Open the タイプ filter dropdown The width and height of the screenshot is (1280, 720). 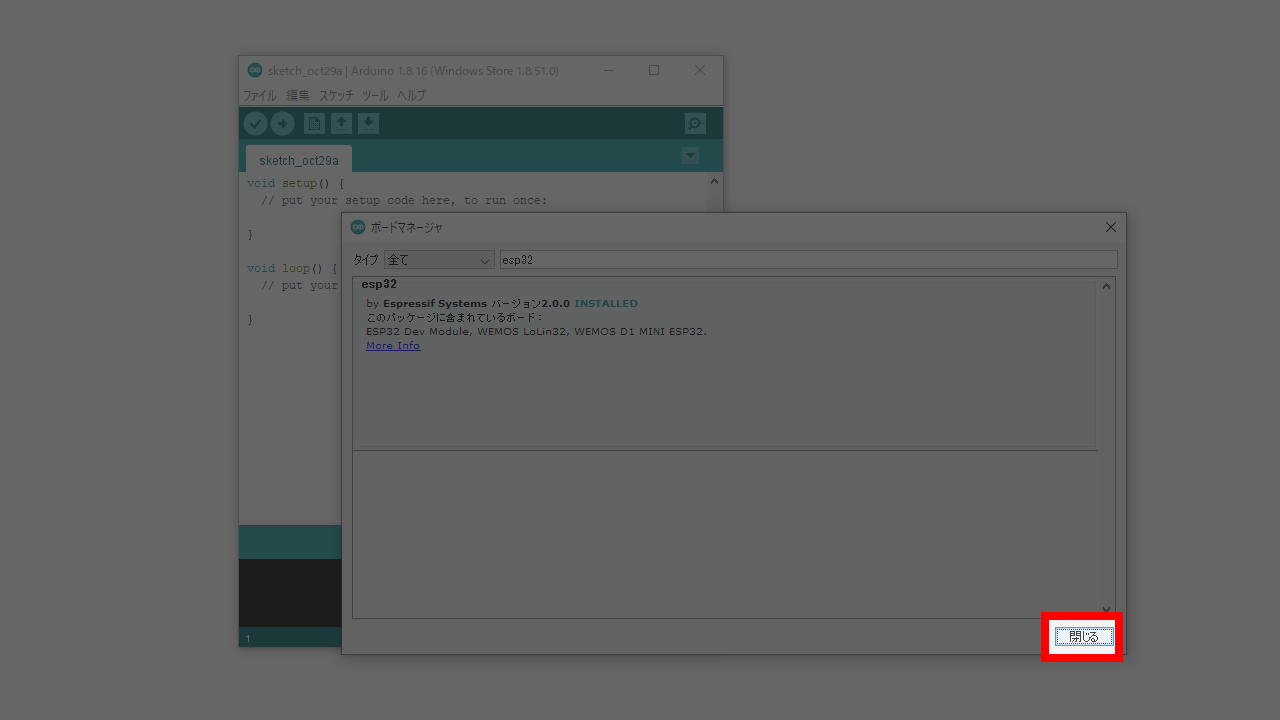click(439, 260)
